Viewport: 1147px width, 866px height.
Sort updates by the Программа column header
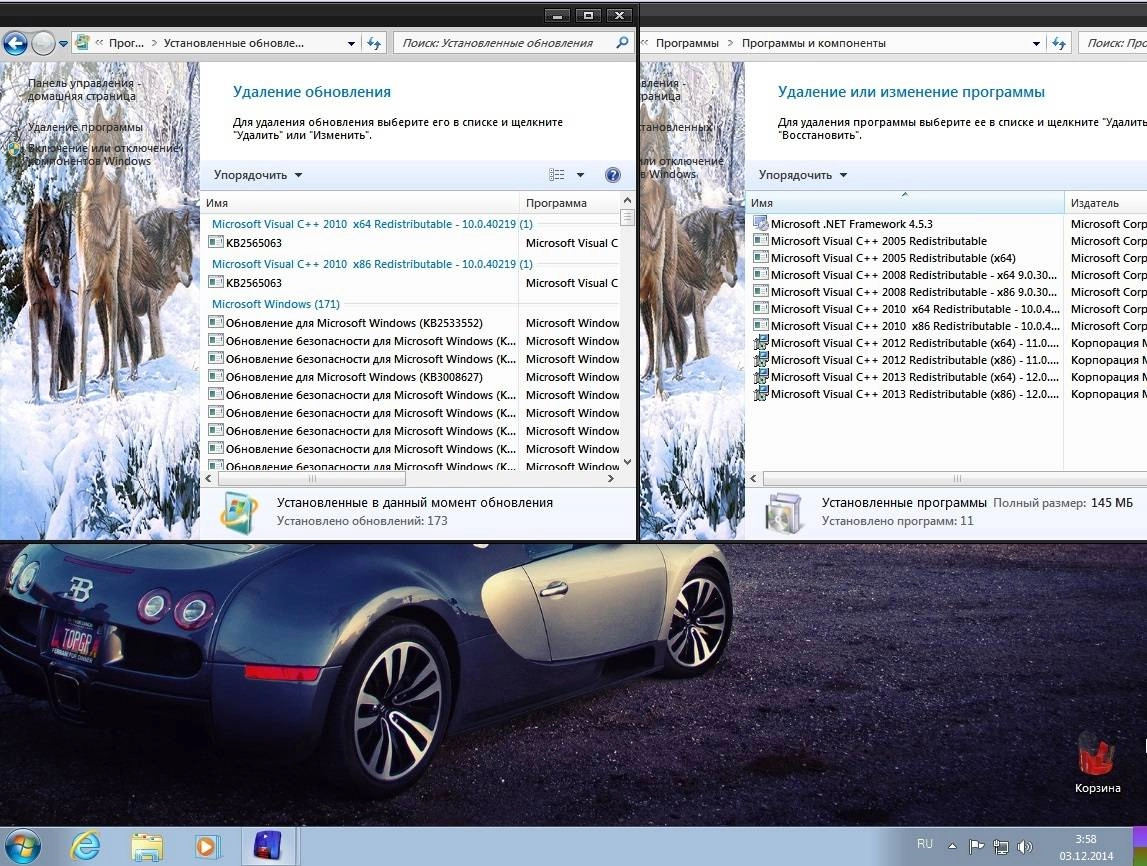pos(570,203)
